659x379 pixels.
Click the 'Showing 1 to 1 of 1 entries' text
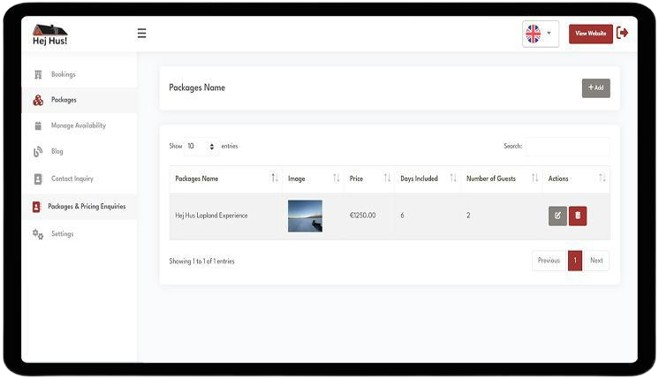tap(202, 261)
